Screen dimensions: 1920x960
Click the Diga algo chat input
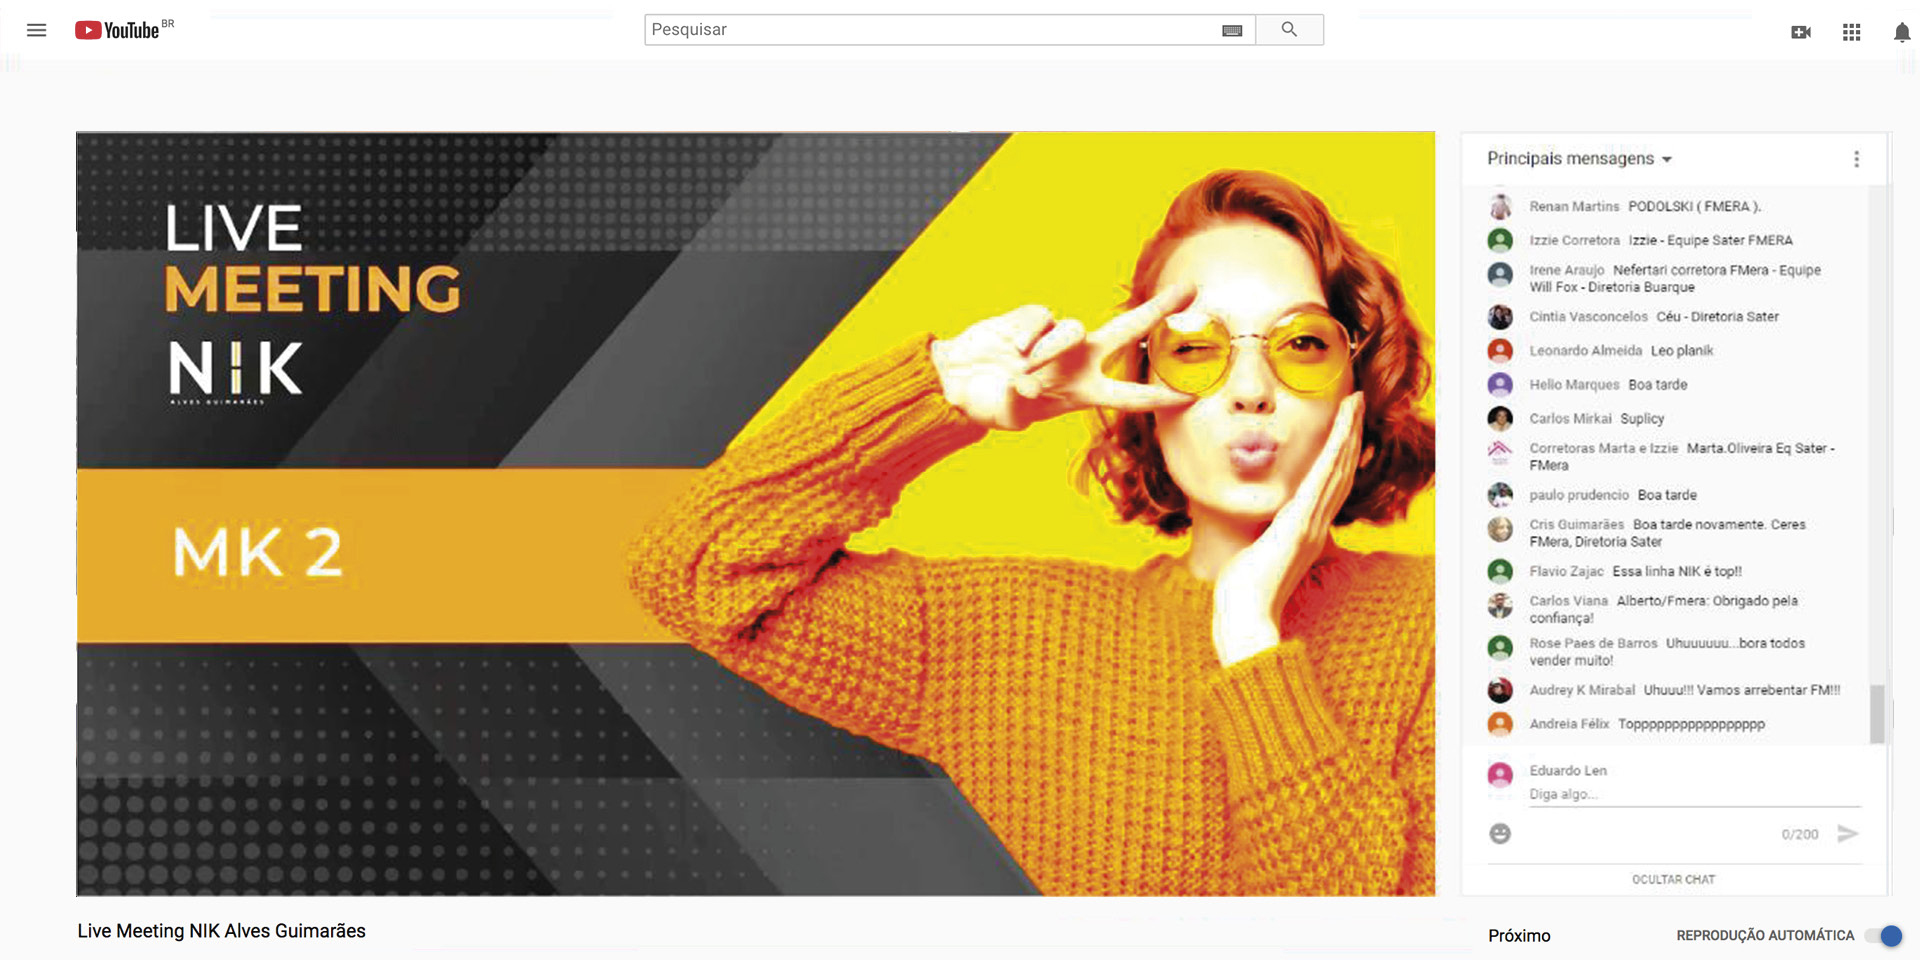click(x=1694, y=794)
